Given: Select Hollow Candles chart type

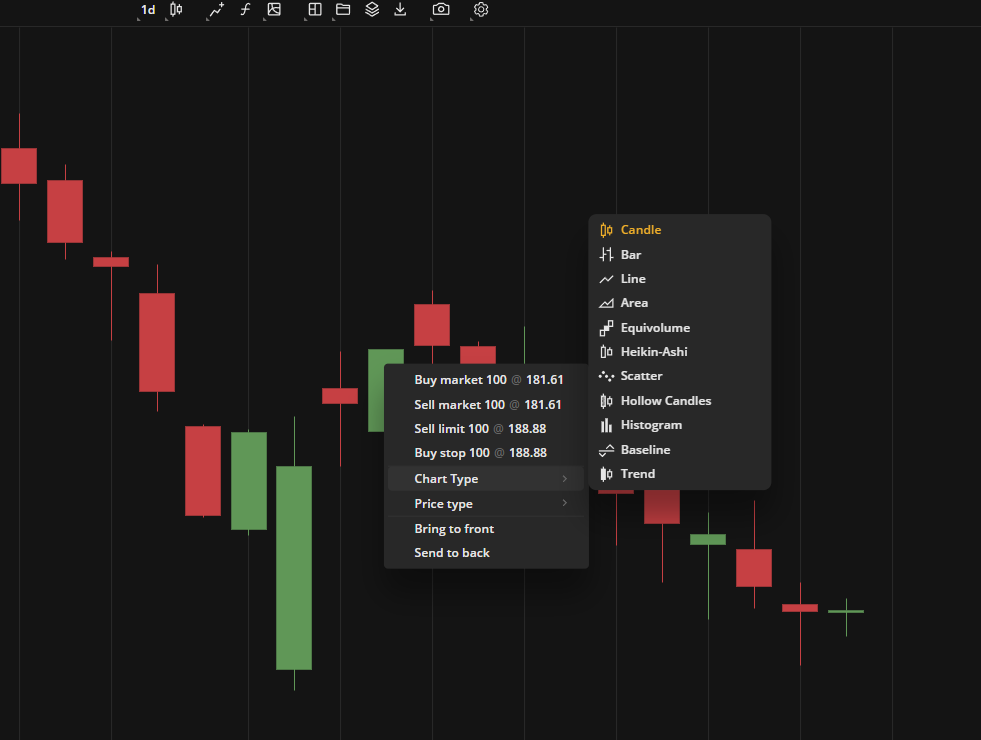Looking at the screenshot, I should point(679,401).
